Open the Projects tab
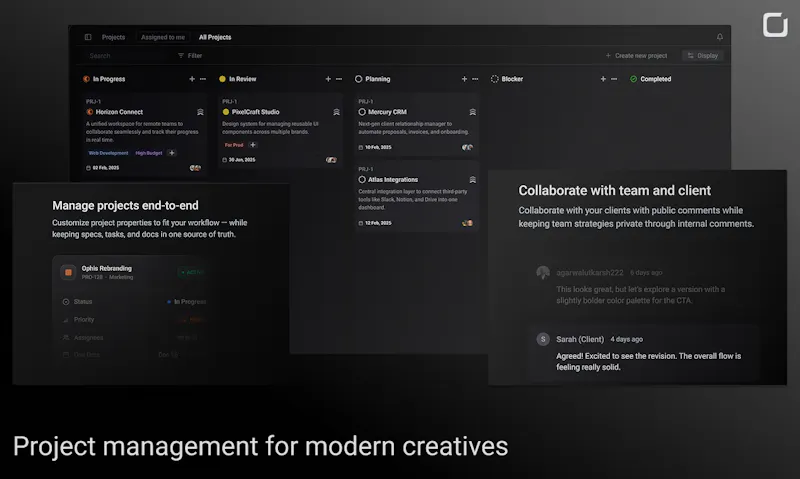 [x=113, y=37]
